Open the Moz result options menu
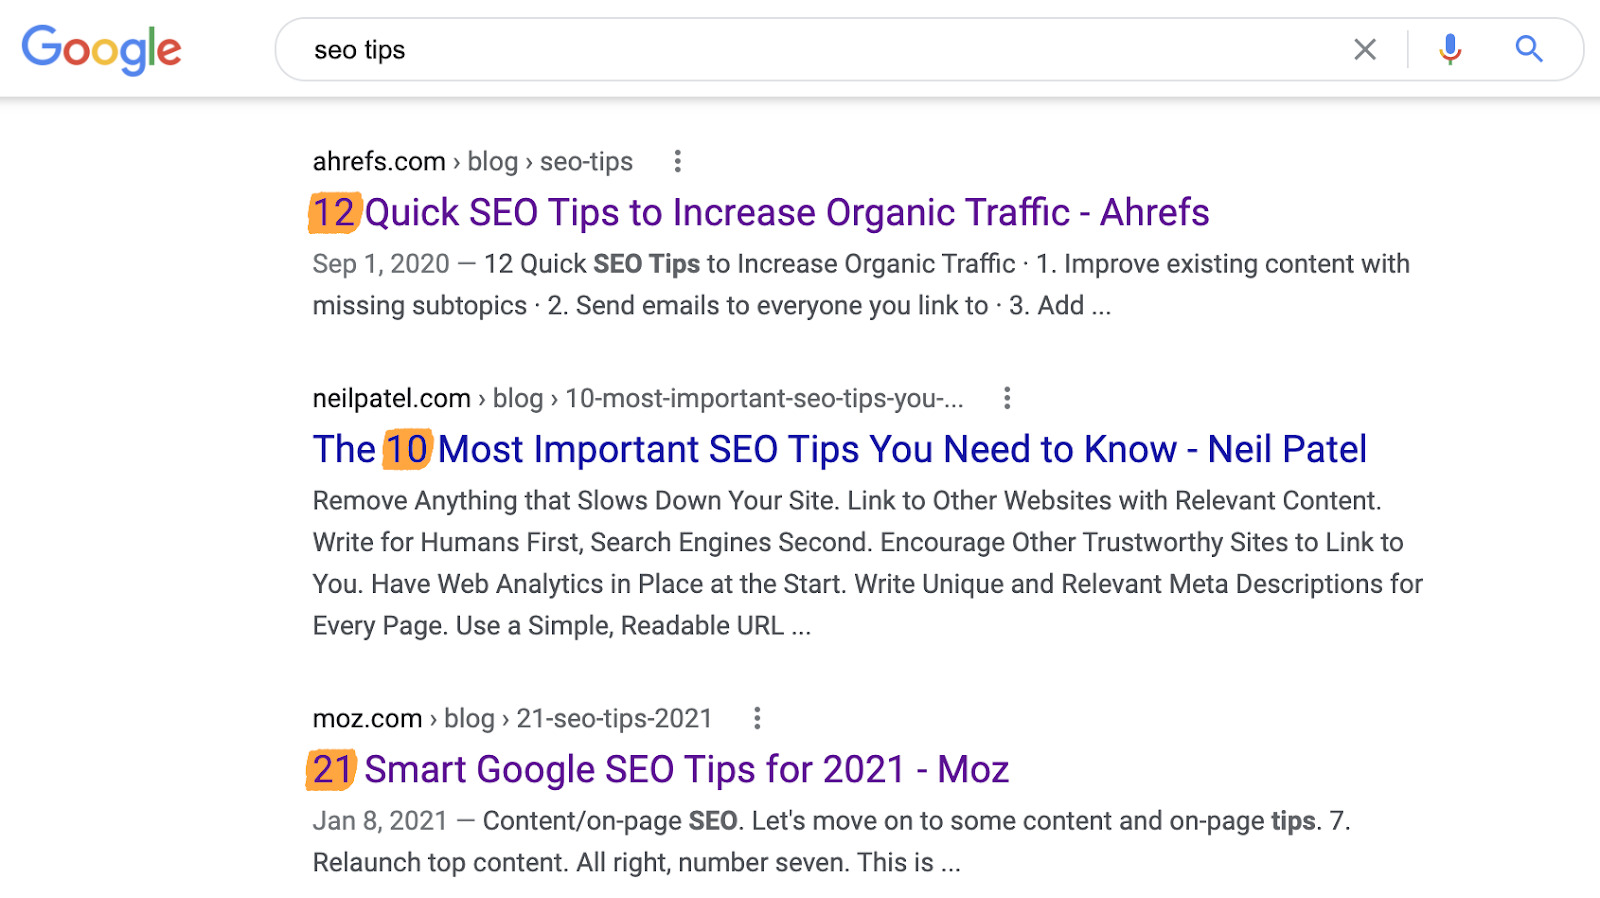Image resolution: width=1600 pixels, height=898 pixels. tap(757, 718)
